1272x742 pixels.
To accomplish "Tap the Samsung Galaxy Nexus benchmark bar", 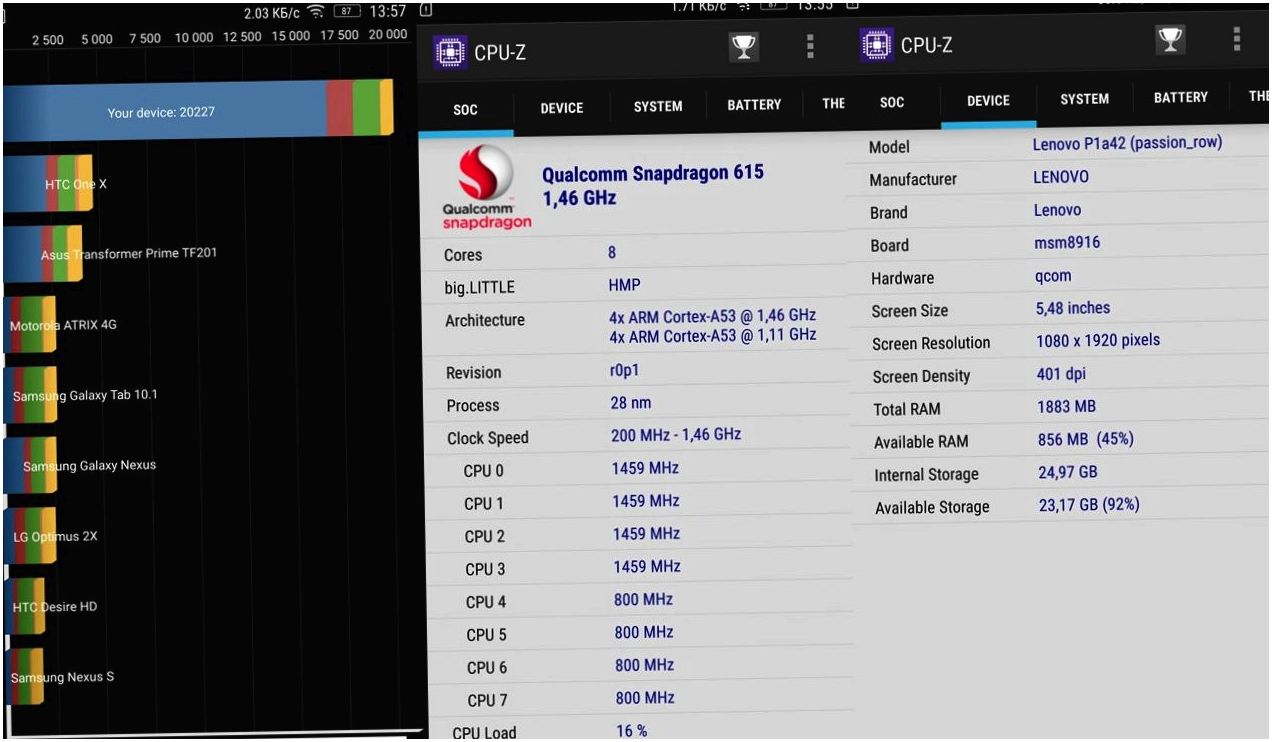I will click(x=30, y=466).
